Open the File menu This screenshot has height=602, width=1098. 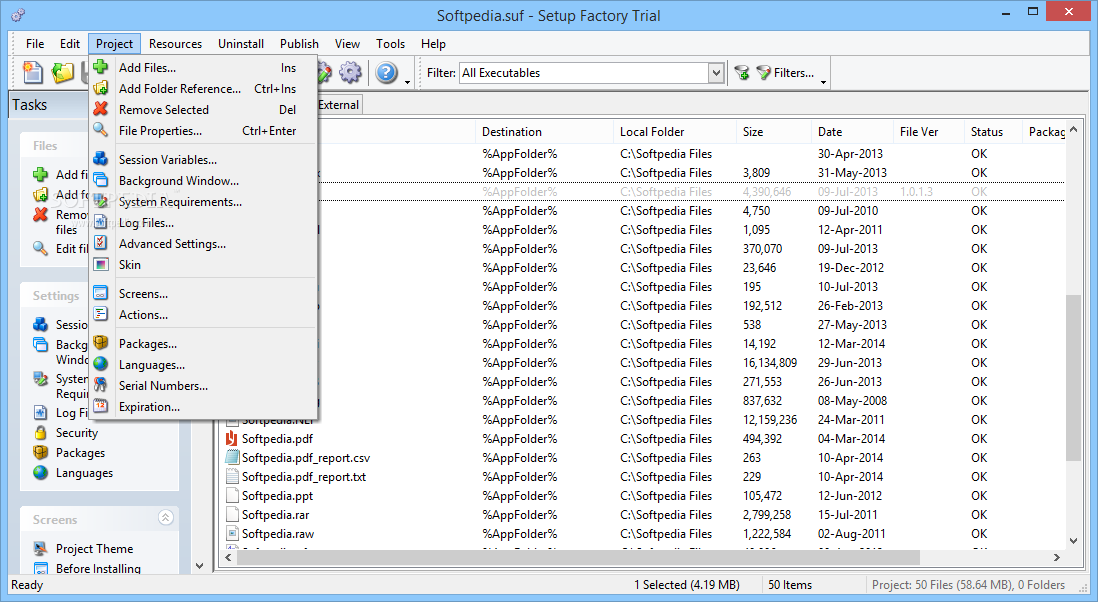click(35, 43)
